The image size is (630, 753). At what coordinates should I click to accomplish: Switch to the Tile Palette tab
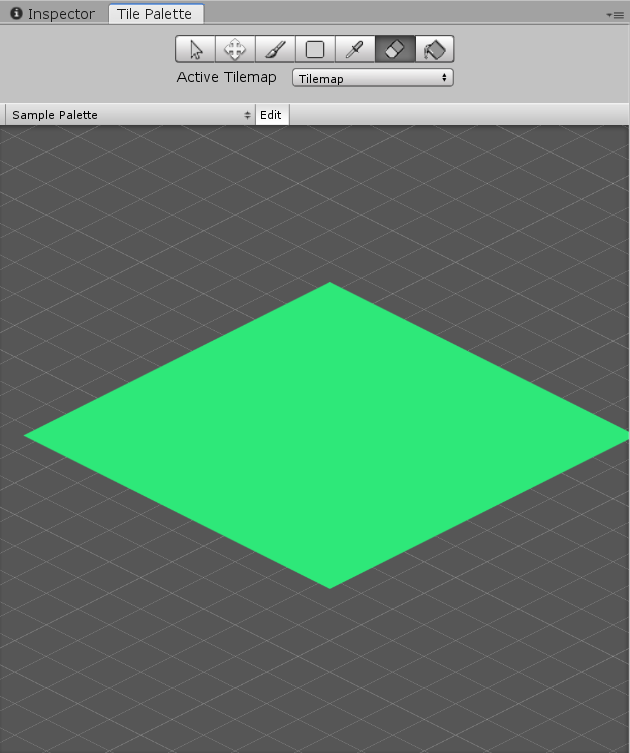point(156,14)
